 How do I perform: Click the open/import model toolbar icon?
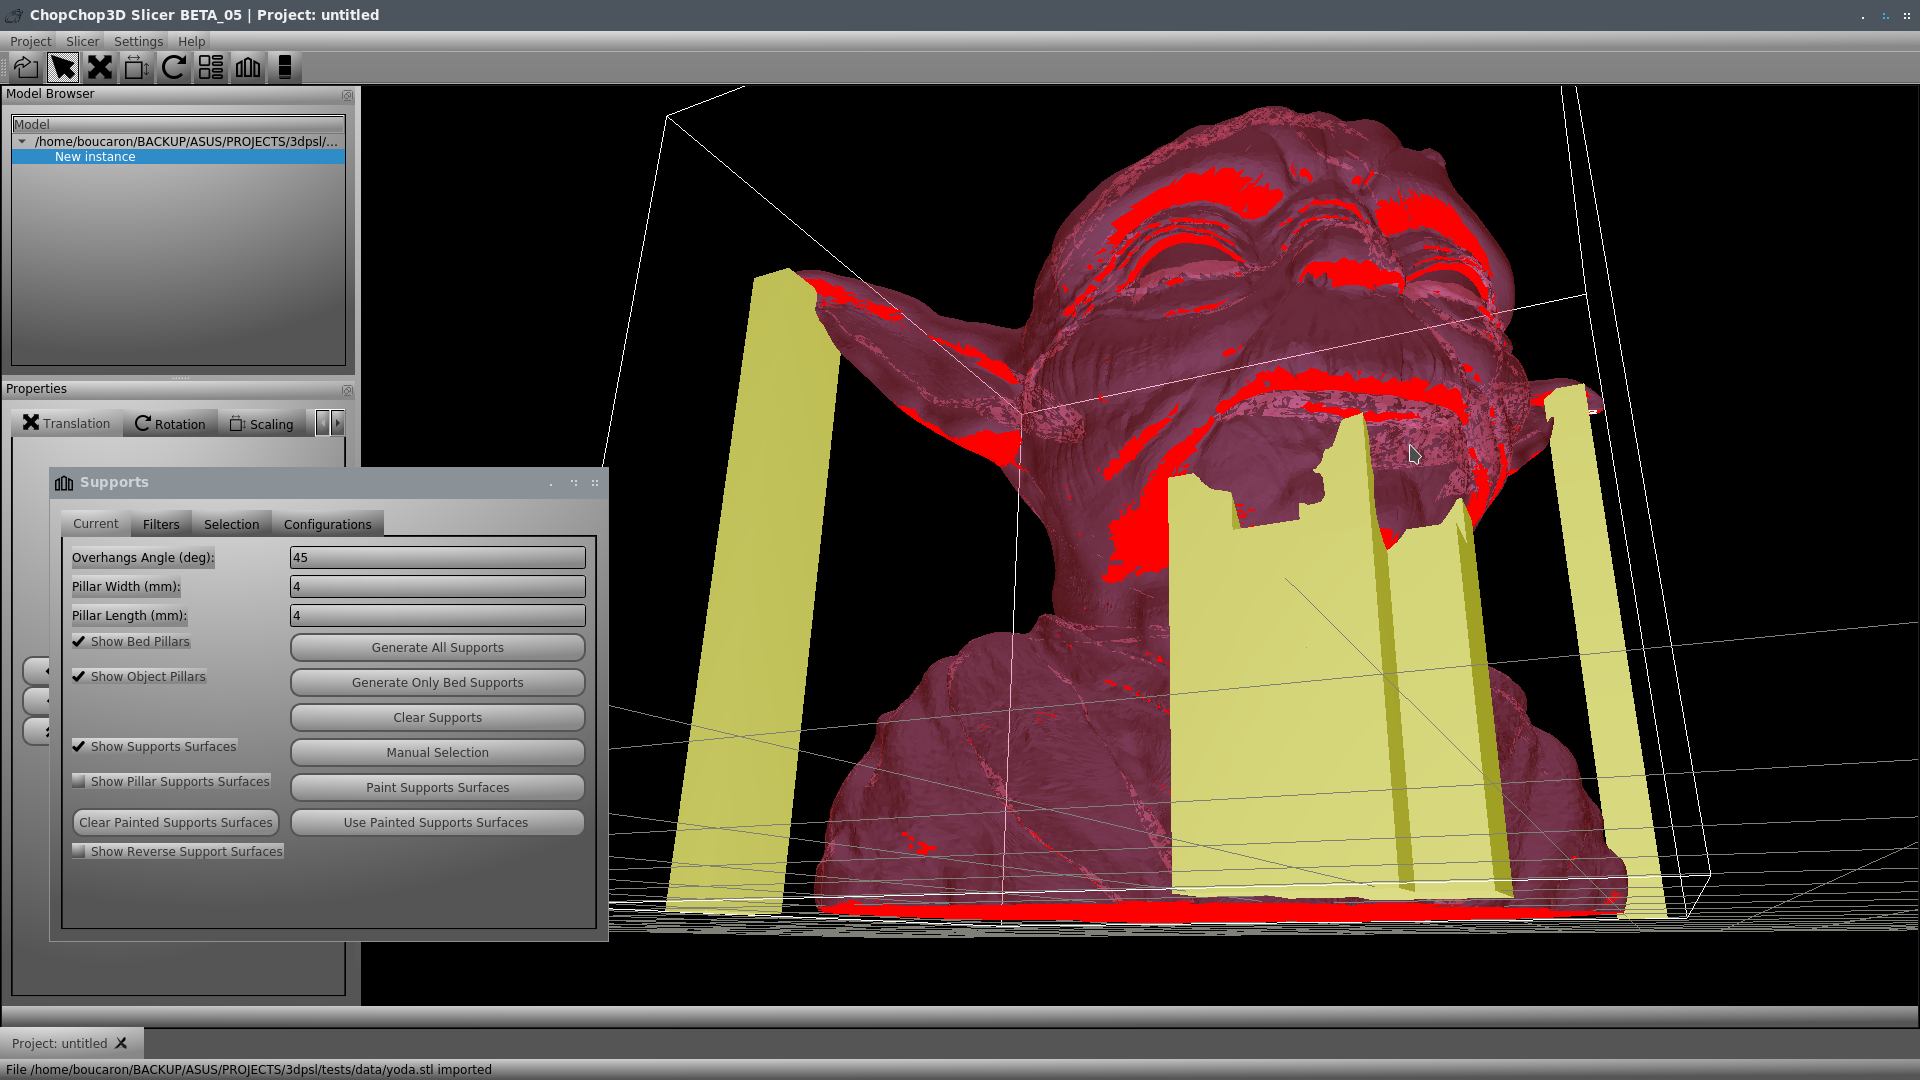click(x=26, y=67)
